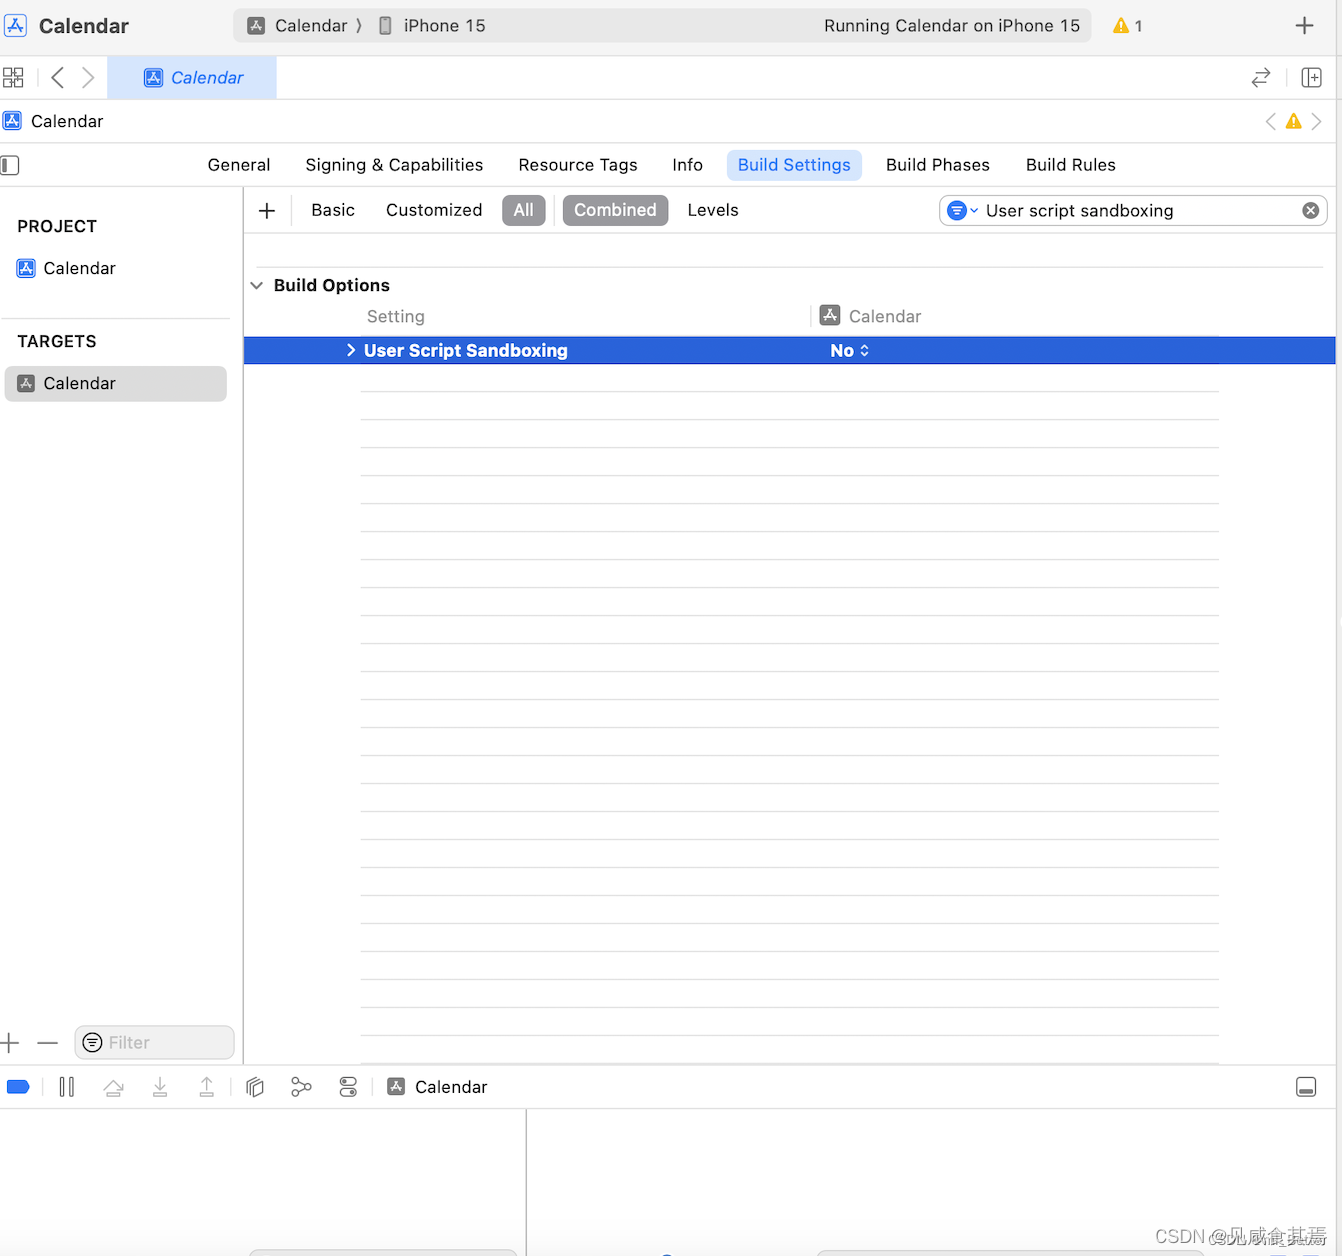This screenshot has width=1342, height=1256.
Task: Step into in the debug bar
Action: pos(160,1087)
